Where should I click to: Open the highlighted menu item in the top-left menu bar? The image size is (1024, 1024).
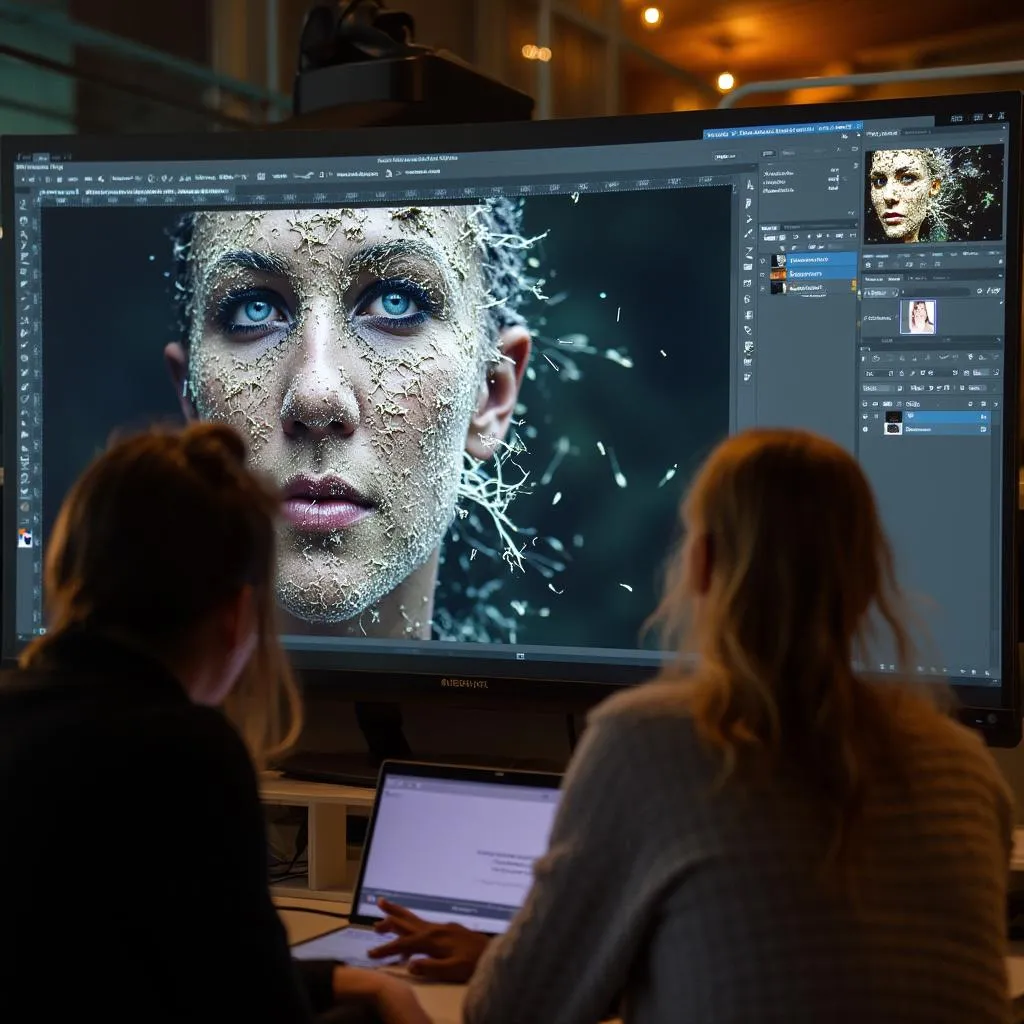(x=40, y=157)
